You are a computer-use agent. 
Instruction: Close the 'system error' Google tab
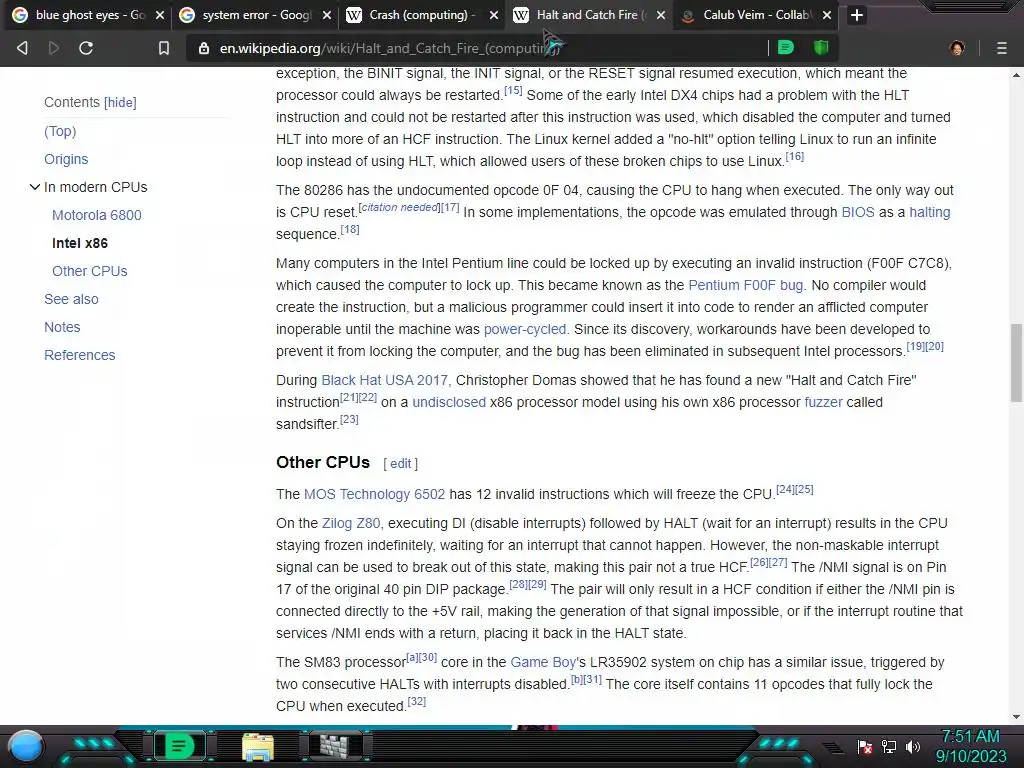point(327,15)
